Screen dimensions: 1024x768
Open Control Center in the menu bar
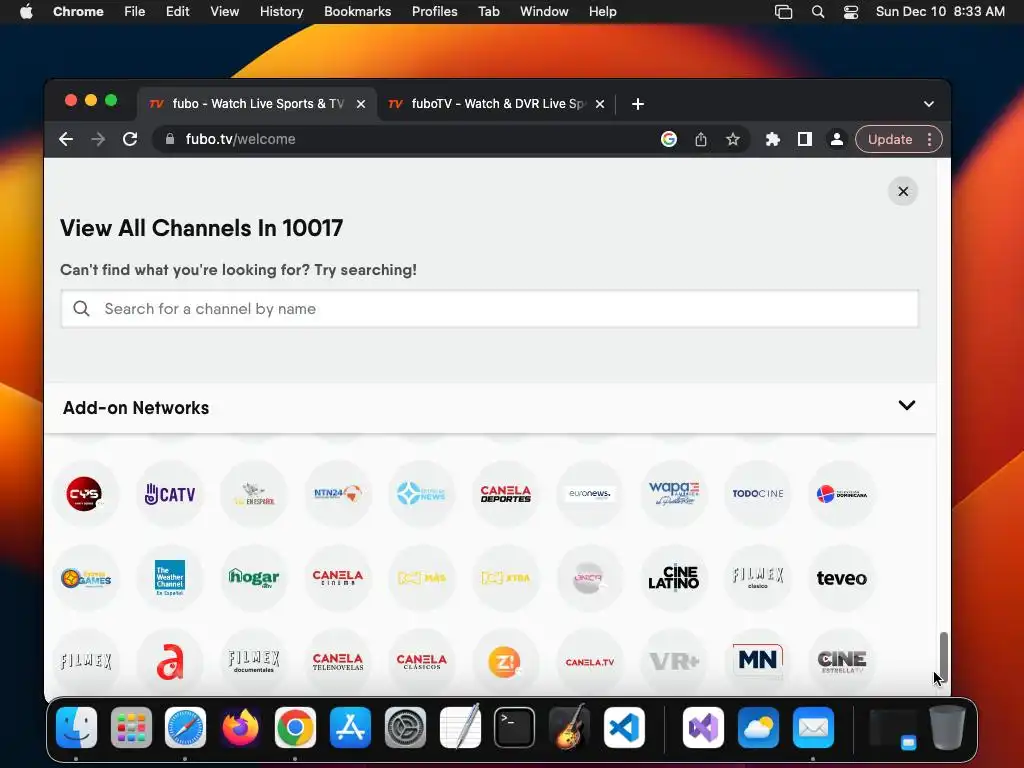tap(851, 12)
